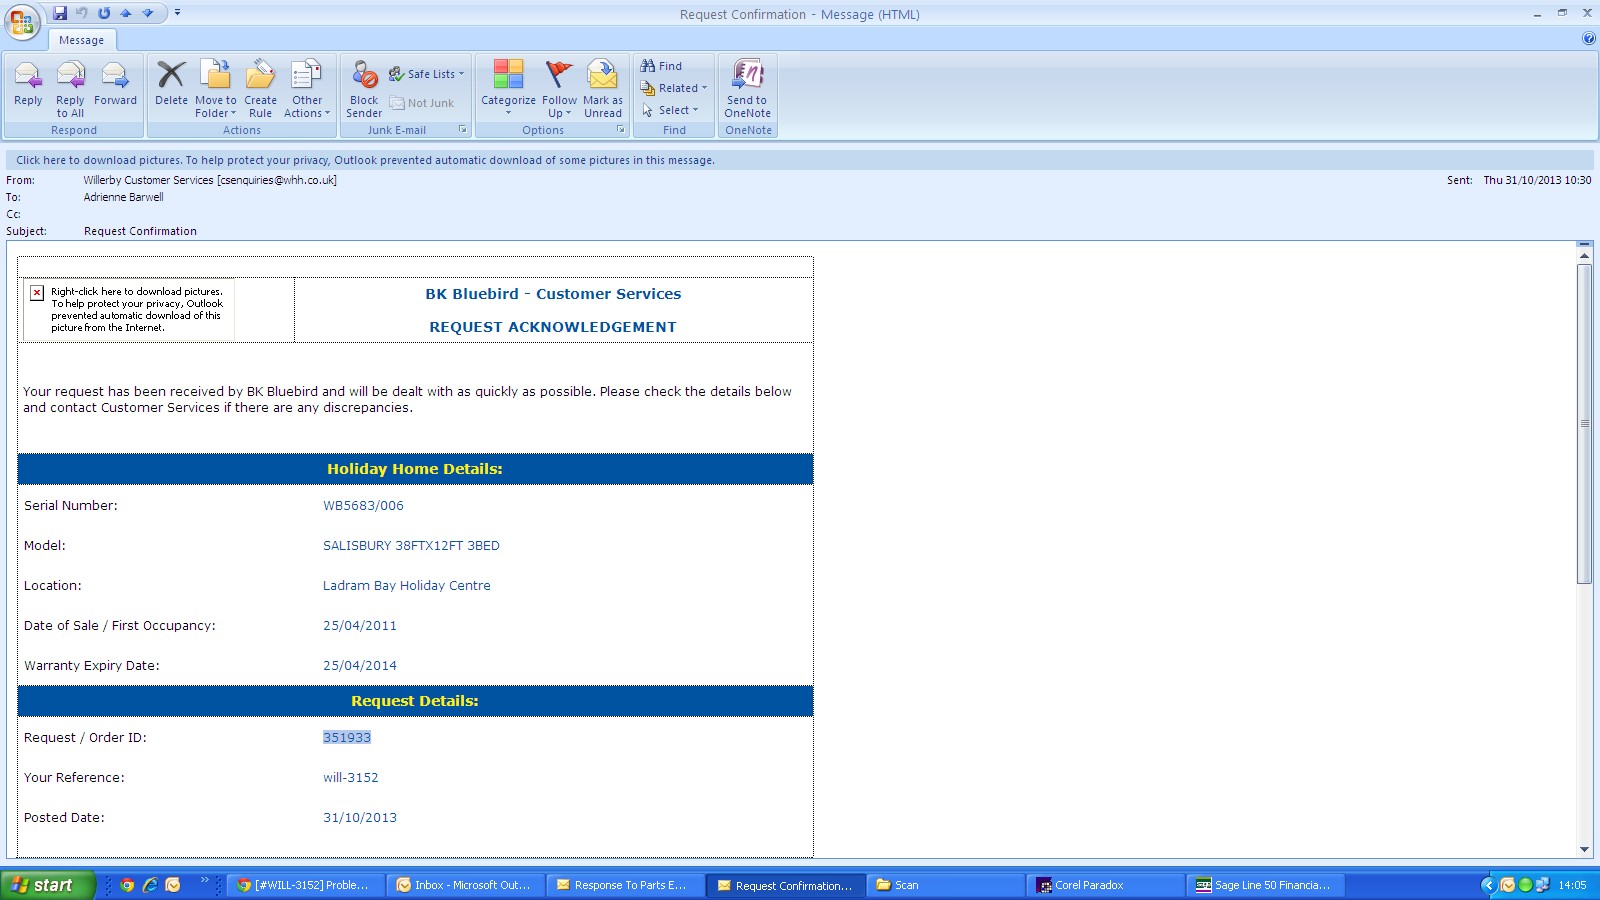The width and height of the screenshot is (1600, 900).
Task: Open the Move to Folder menu
Action: point(216,88)
